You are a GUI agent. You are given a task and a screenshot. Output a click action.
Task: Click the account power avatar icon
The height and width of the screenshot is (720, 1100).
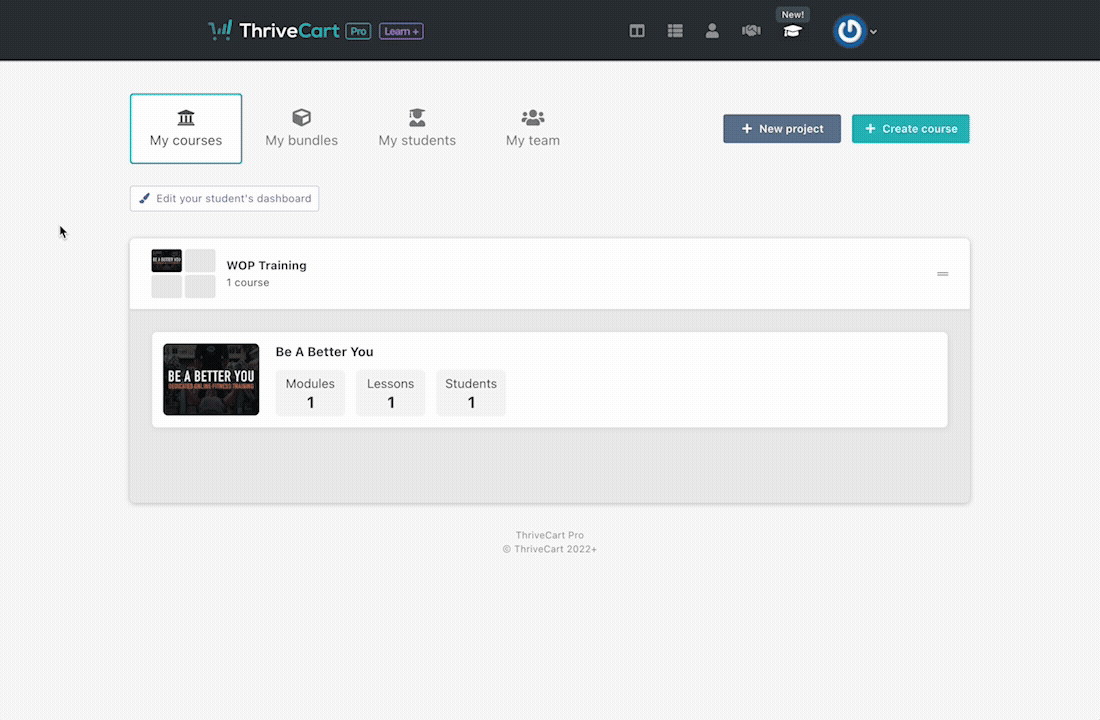(849, 31)
